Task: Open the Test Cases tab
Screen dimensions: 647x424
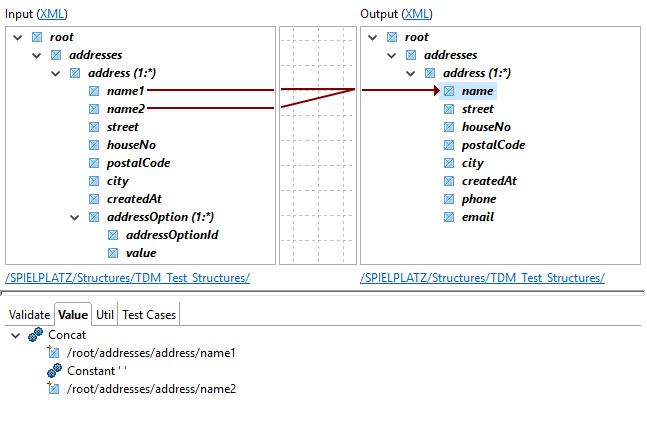Action: 148,315
